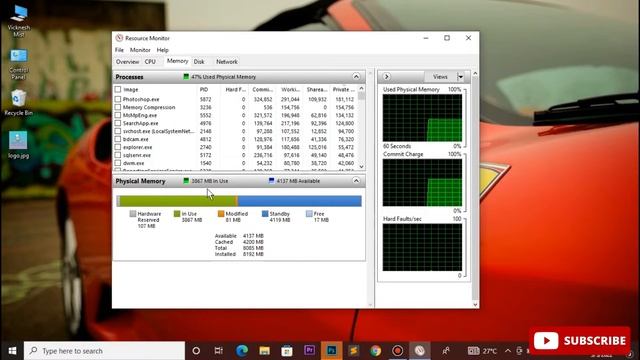The width and height of the screenshot is (640, 360).
Task: Click Resource Monitor taskbar icon
Action: 420,351
